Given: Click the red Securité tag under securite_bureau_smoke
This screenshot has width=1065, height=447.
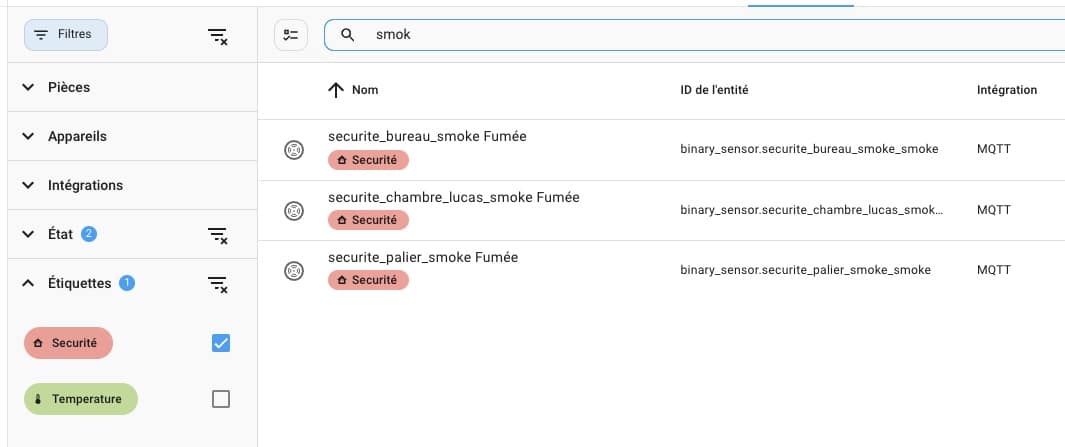Looking at the screenshot, I should 368,160.
